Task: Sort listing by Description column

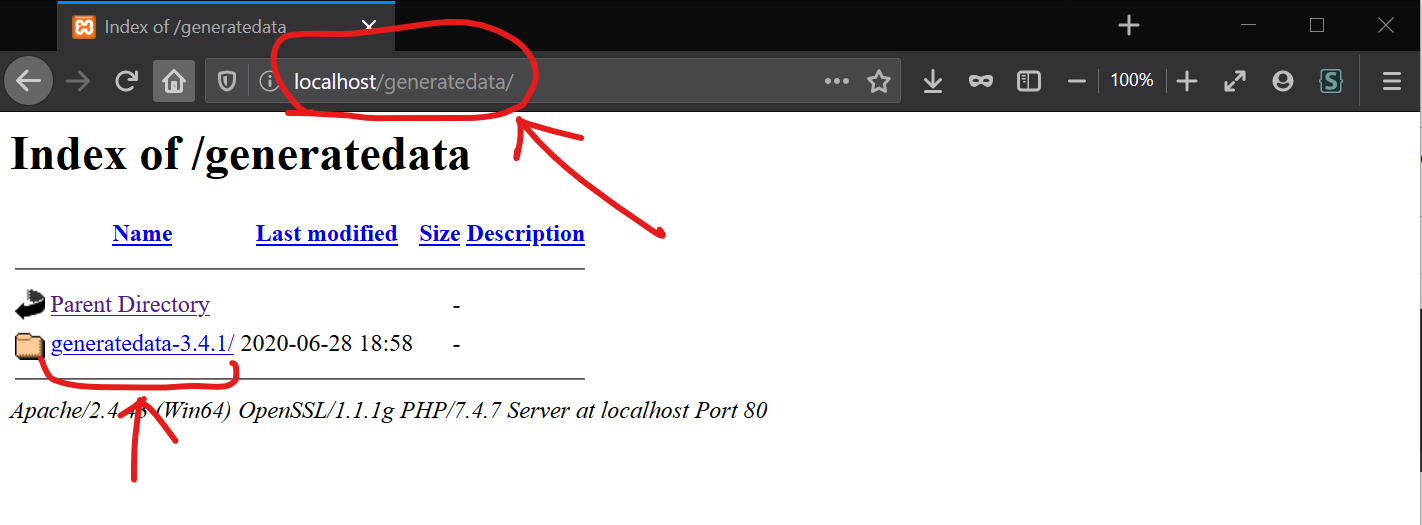Action: coord(525,233)
